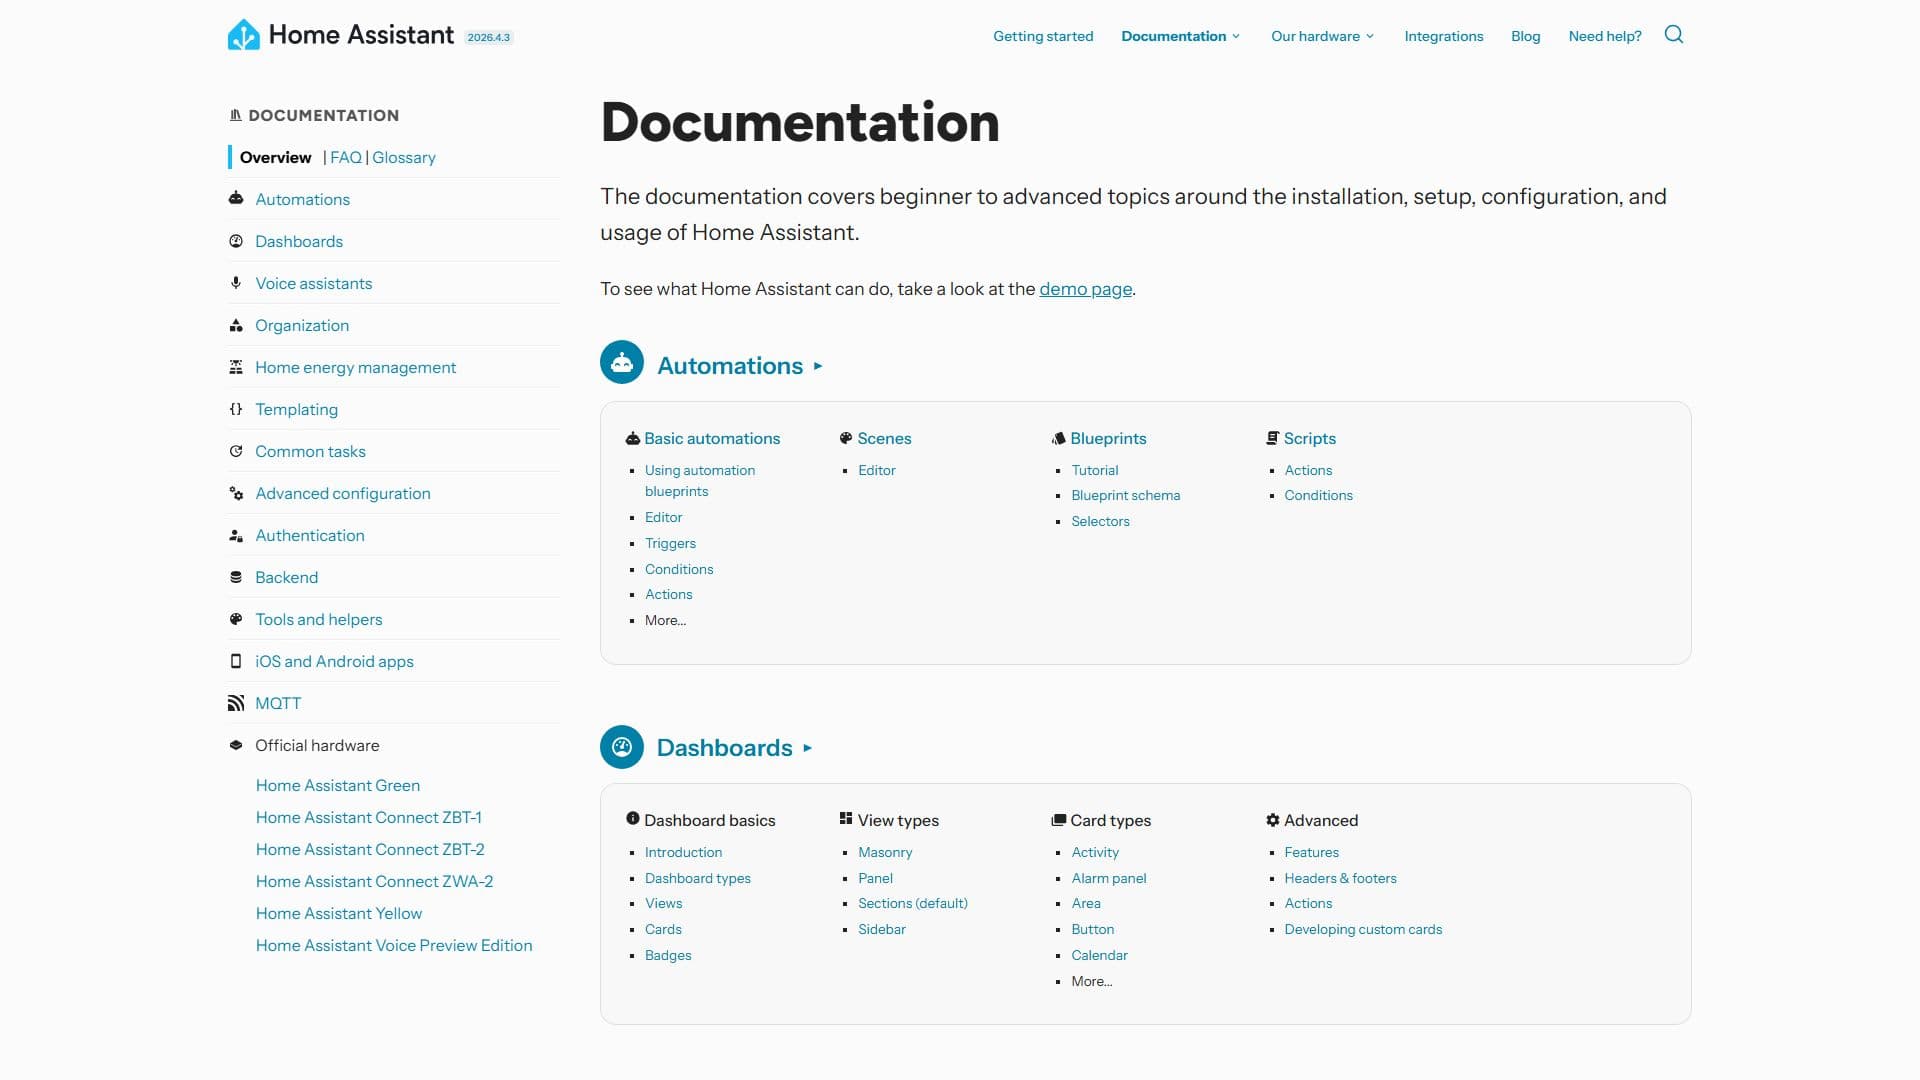
Task: Follow the demo page link
Action: coord(1086,289)
